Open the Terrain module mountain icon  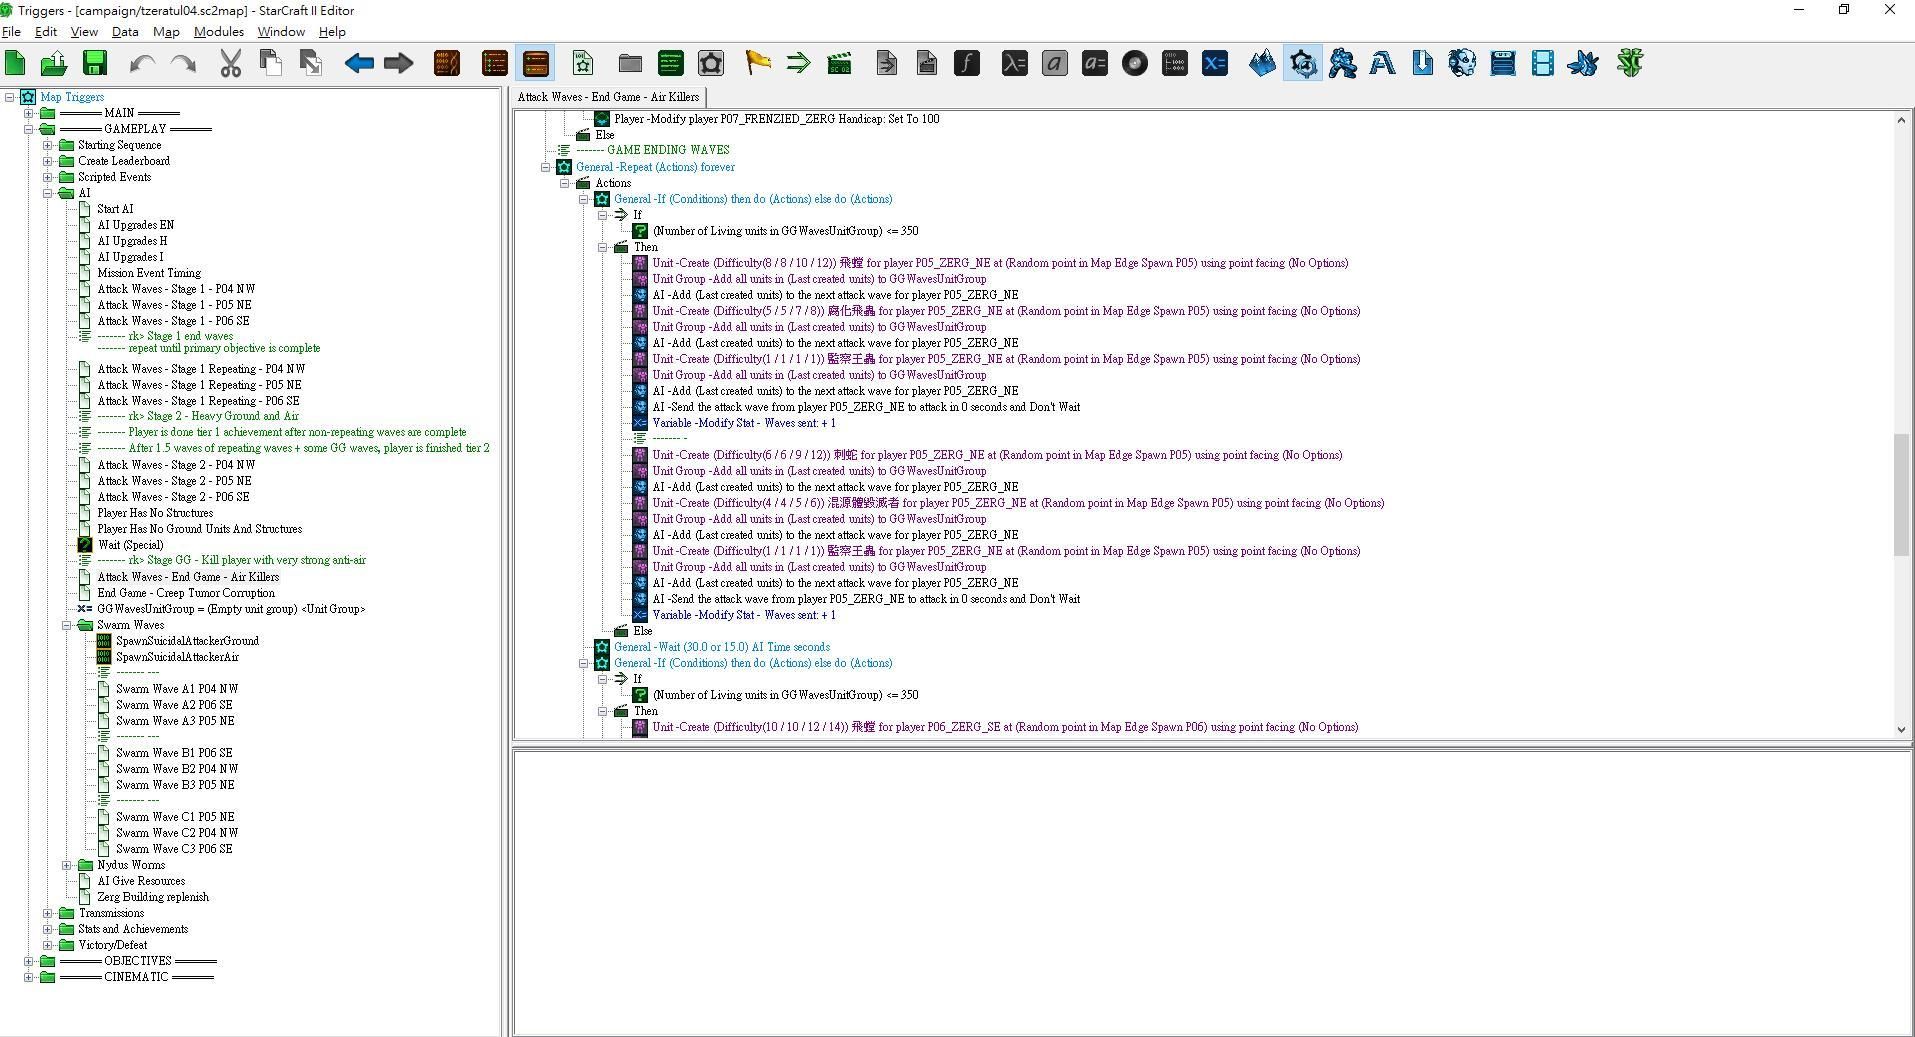[1262, 64]
